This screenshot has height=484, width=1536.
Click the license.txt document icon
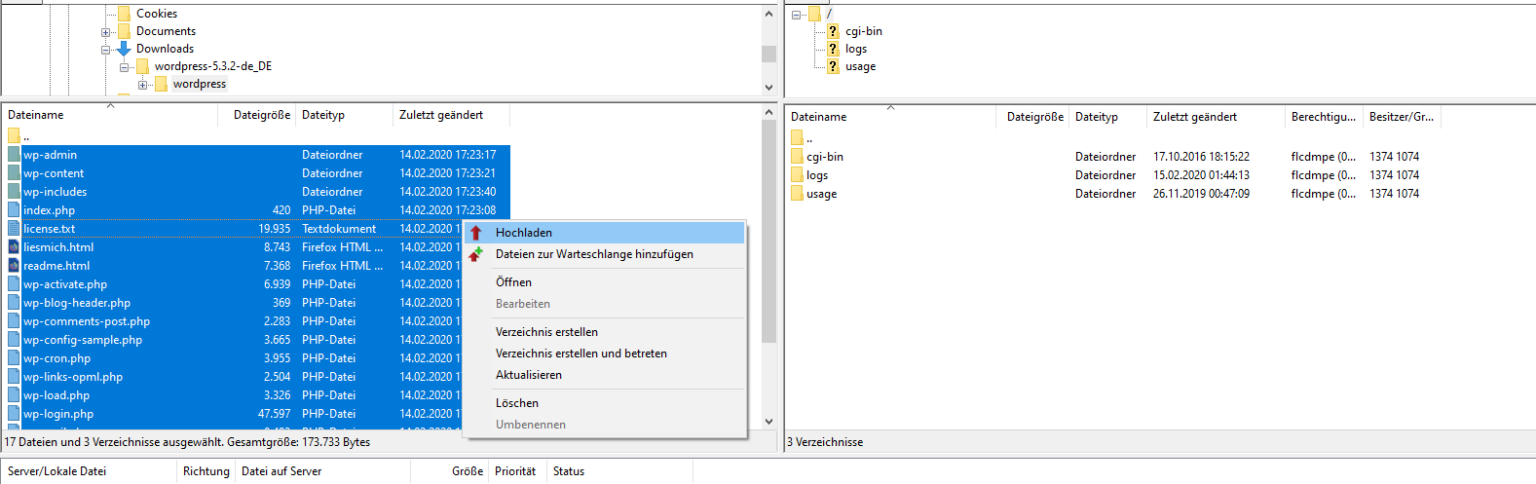(x=13, y=229)
